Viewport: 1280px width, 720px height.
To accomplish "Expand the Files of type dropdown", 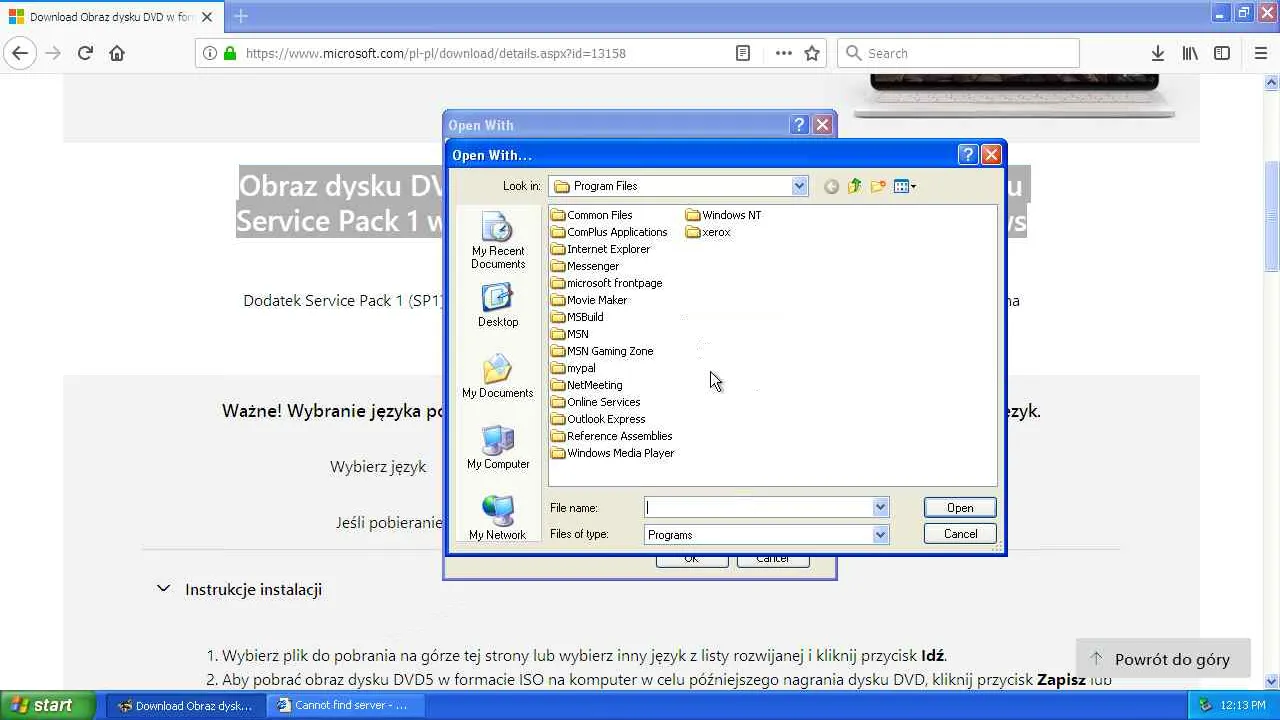I will [880, 535].
